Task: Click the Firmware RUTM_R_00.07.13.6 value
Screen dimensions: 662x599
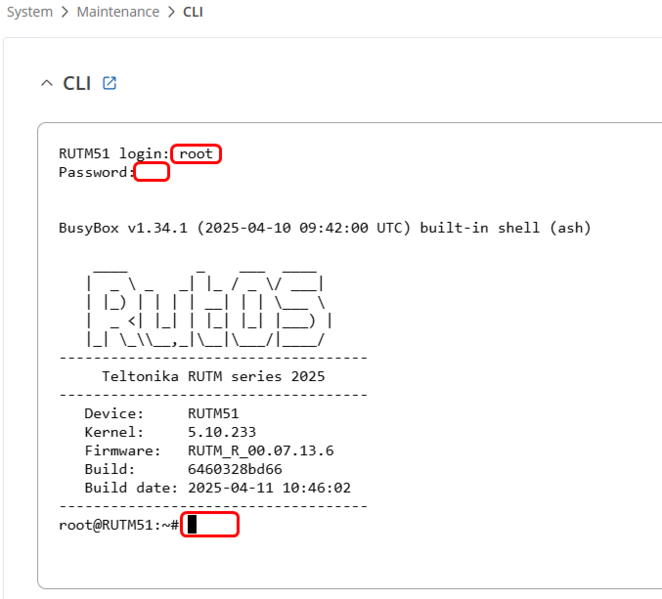Action: coord(261,450)
